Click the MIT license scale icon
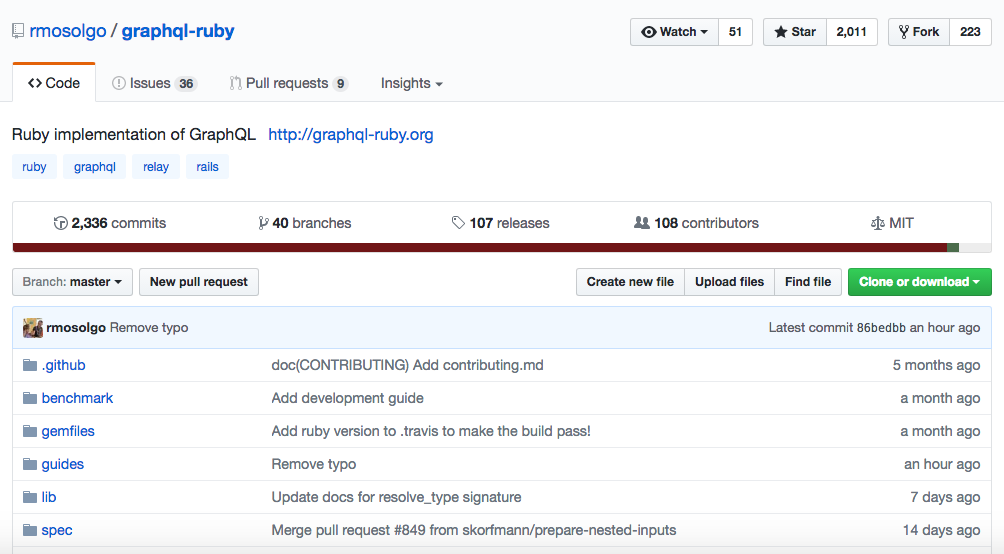 pyautogui.click(x=877, y=224)
